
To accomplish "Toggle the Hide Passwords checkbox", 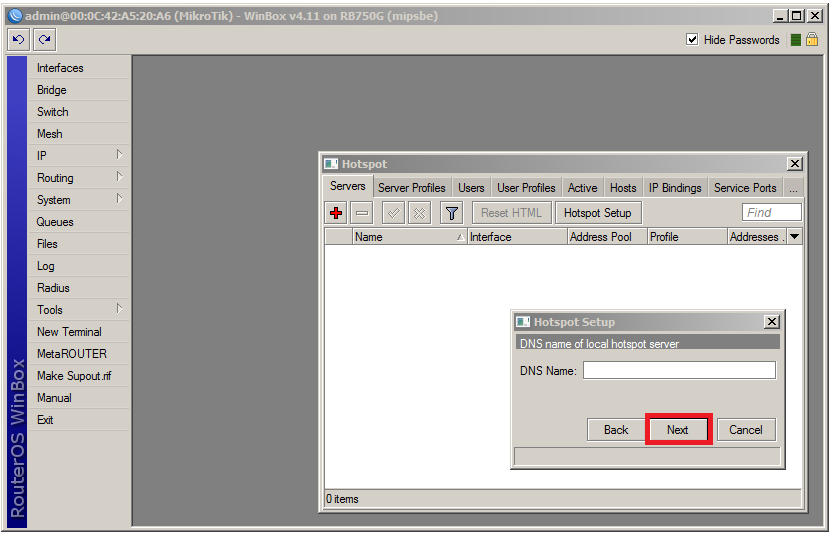I will pyautogui.click(x=692, y=40).
